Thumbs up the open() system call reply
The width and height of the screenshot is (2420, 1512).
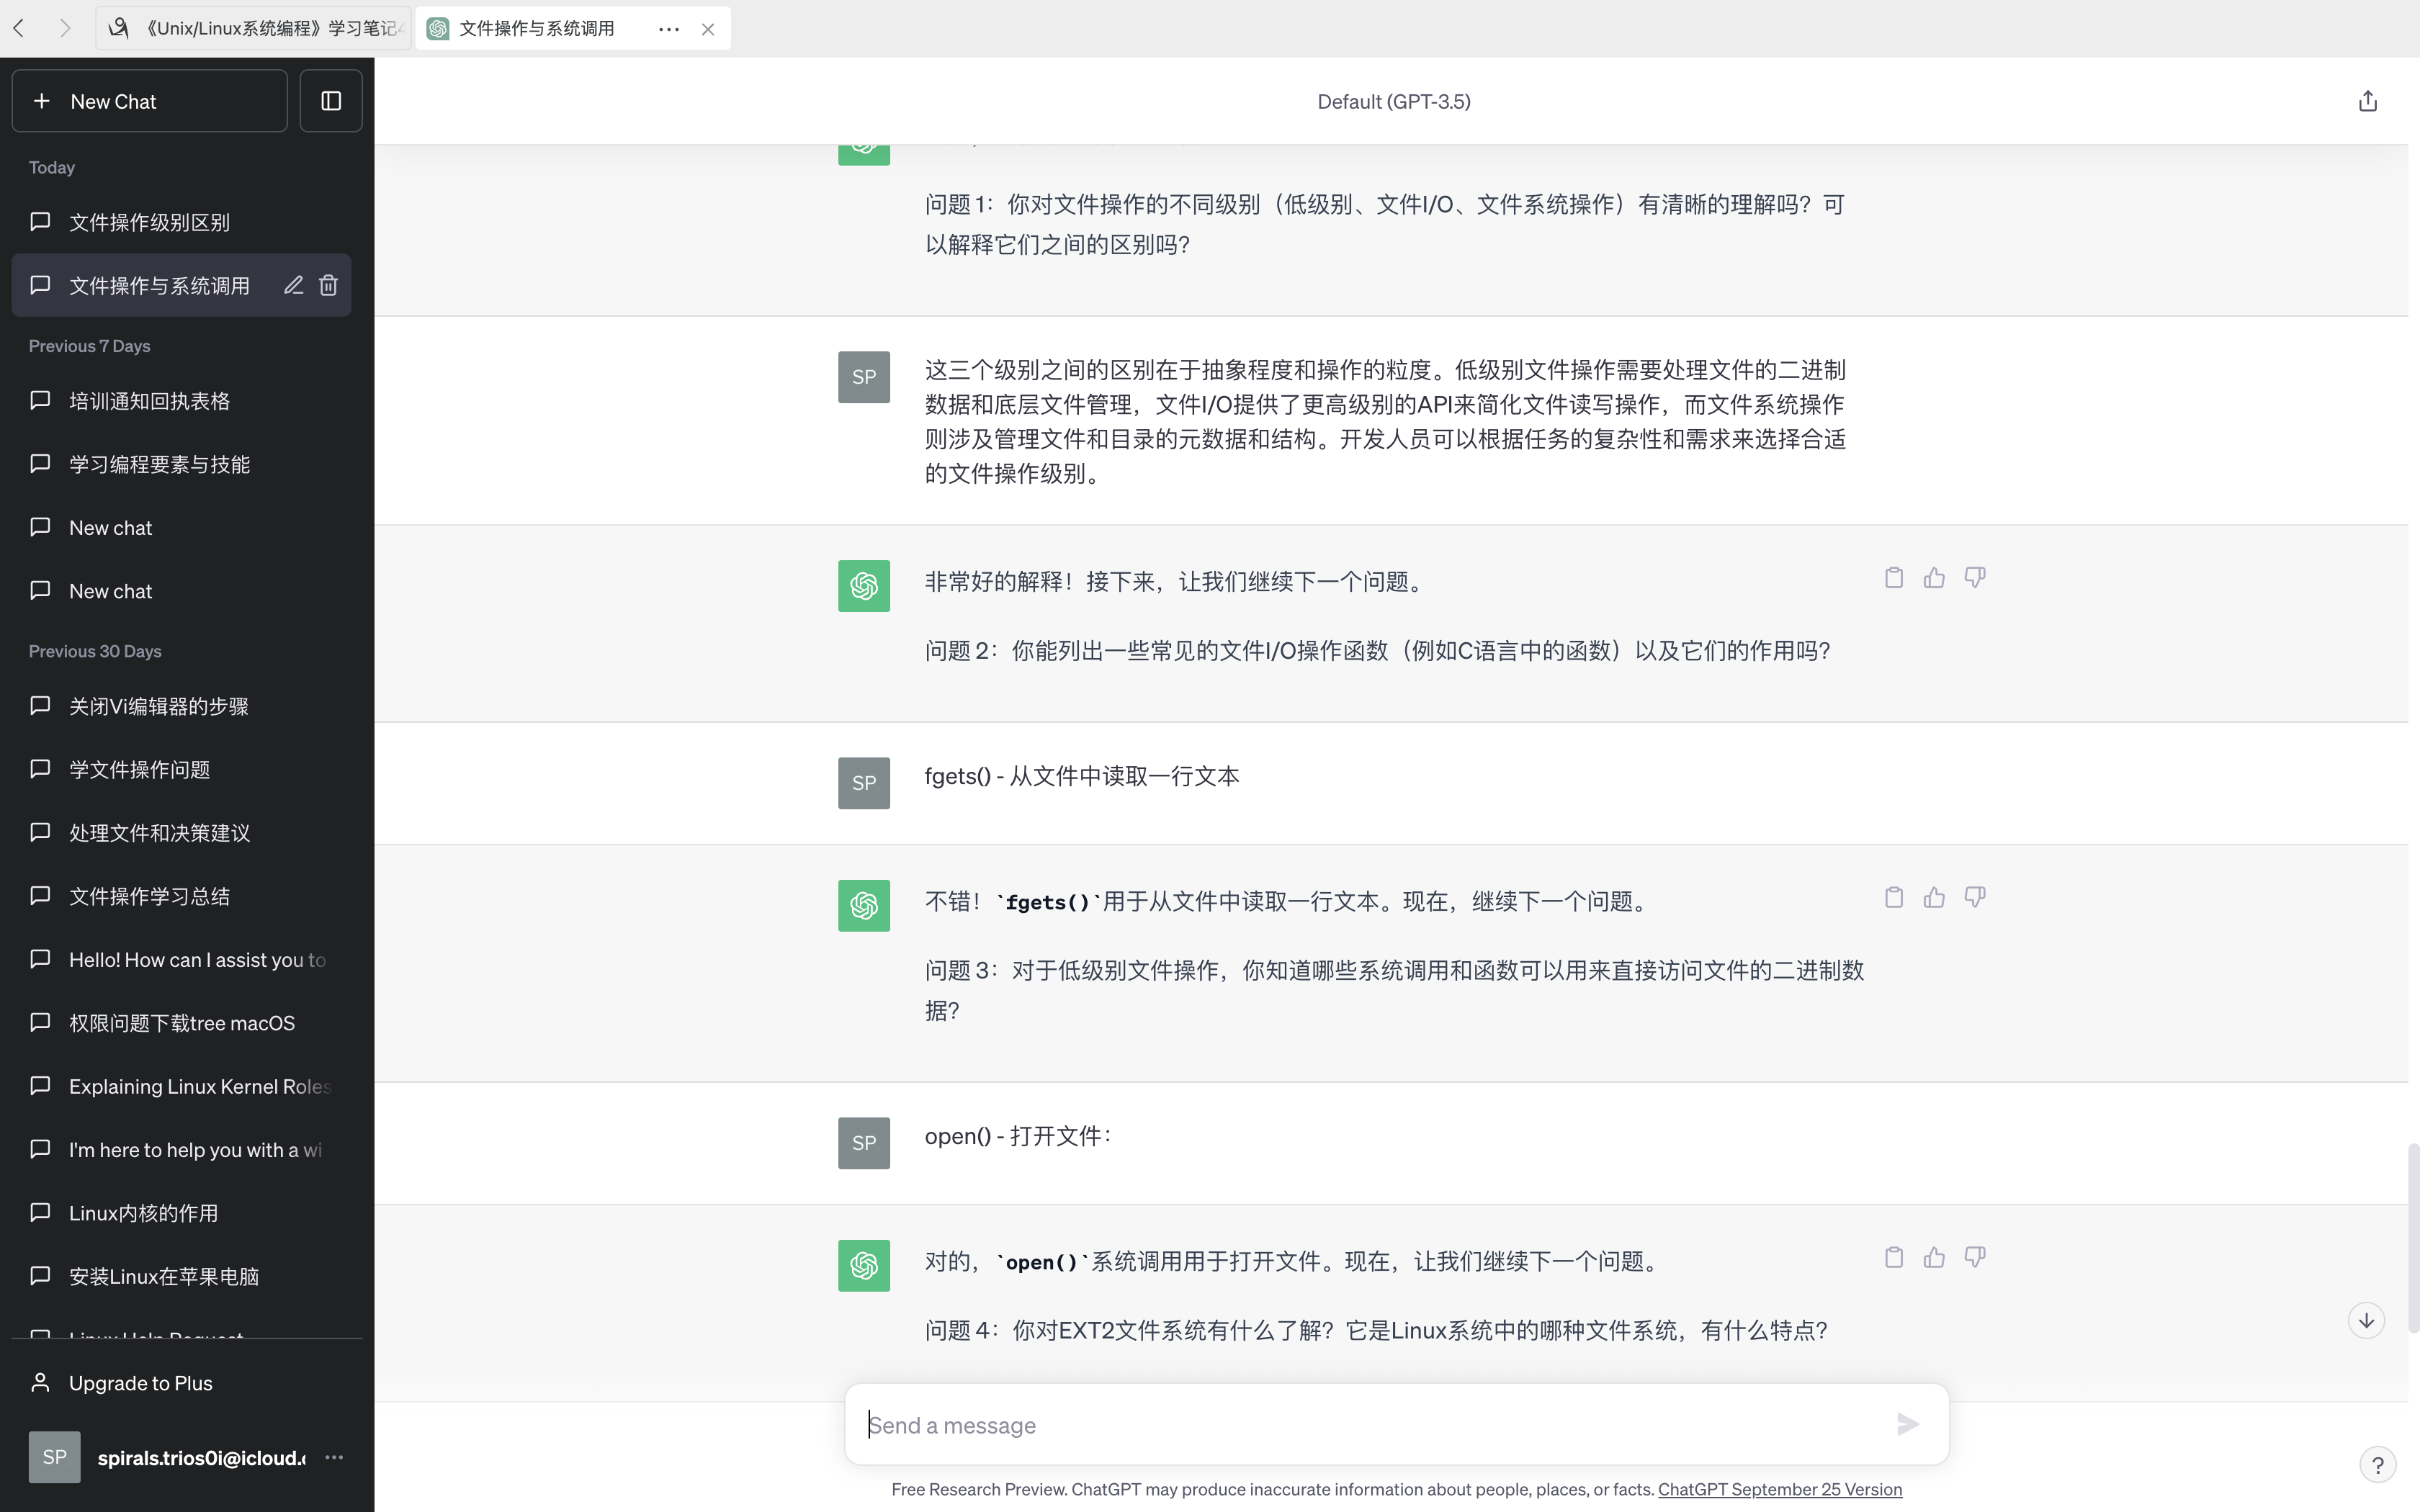coord(1934,1257)
